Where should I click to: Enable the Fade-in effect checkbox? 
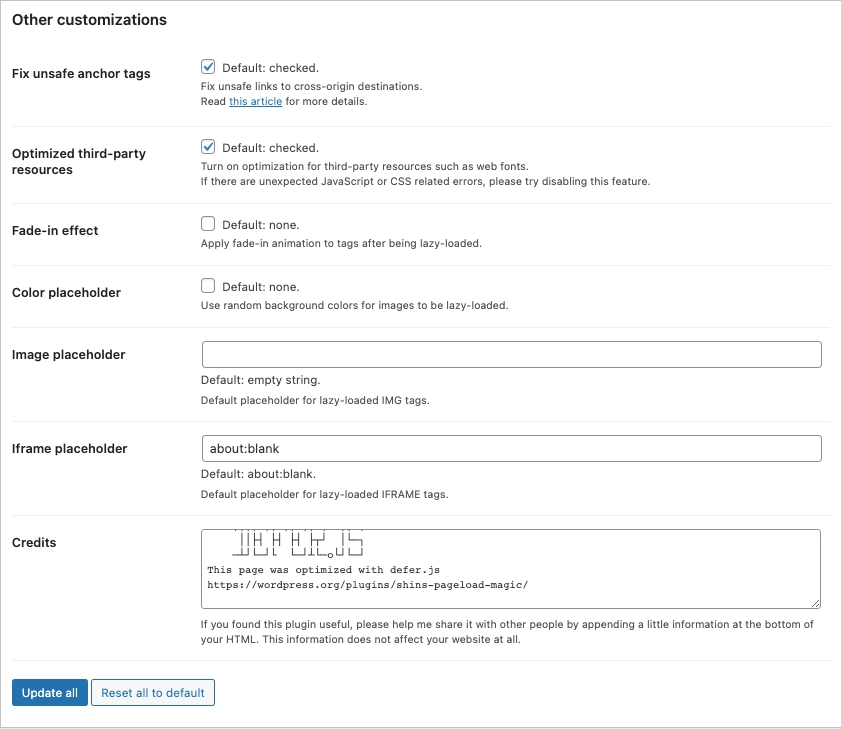209,224
